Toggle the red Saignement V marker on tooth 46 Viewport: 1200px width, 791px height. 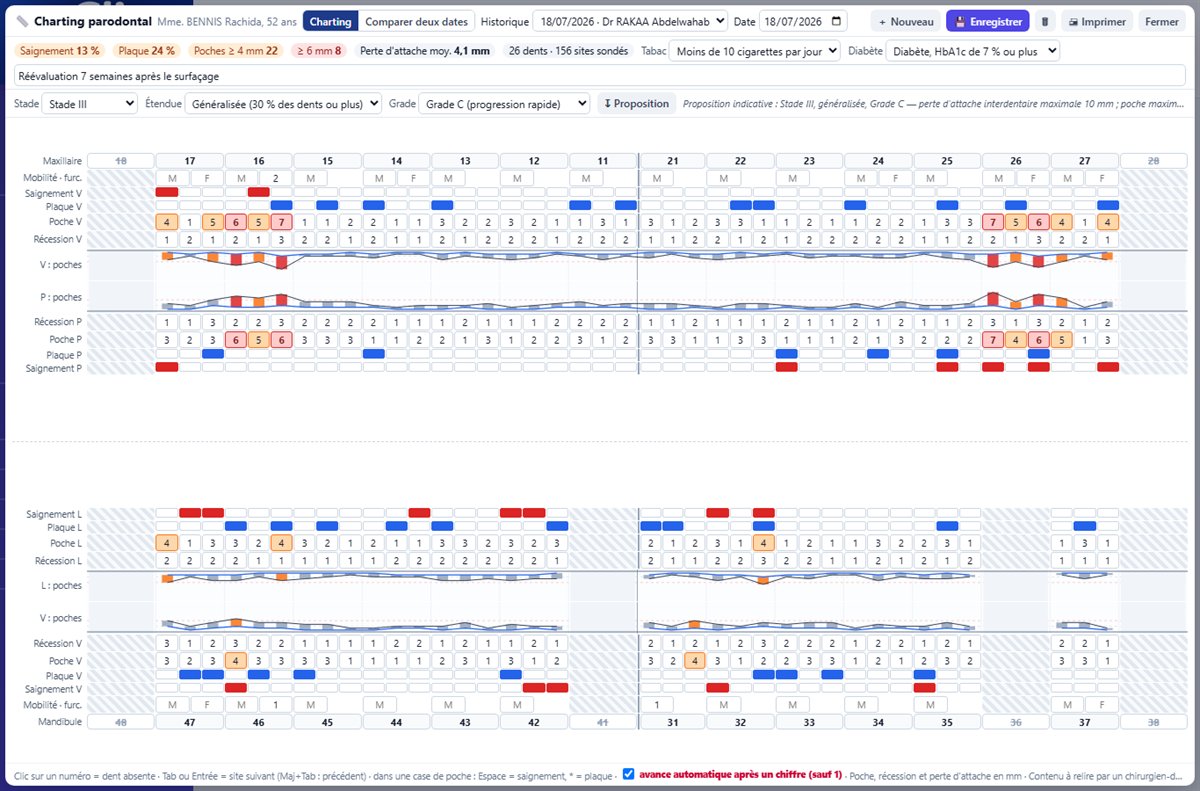click(236, 687)
